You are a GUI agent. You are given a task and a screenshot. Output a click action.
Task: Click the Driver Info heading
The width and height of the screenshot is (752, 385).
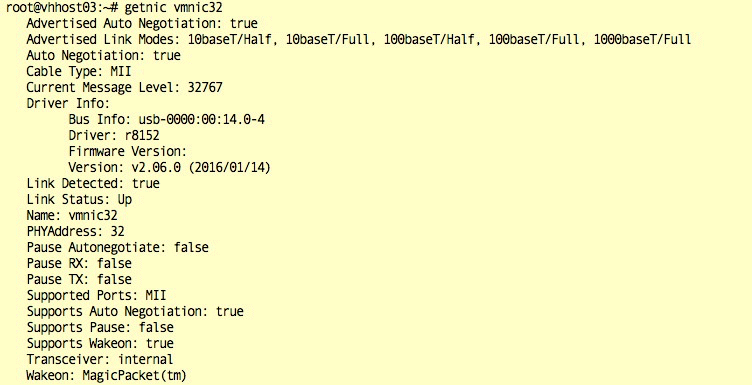pyautogui.click(x=68, y=104)
